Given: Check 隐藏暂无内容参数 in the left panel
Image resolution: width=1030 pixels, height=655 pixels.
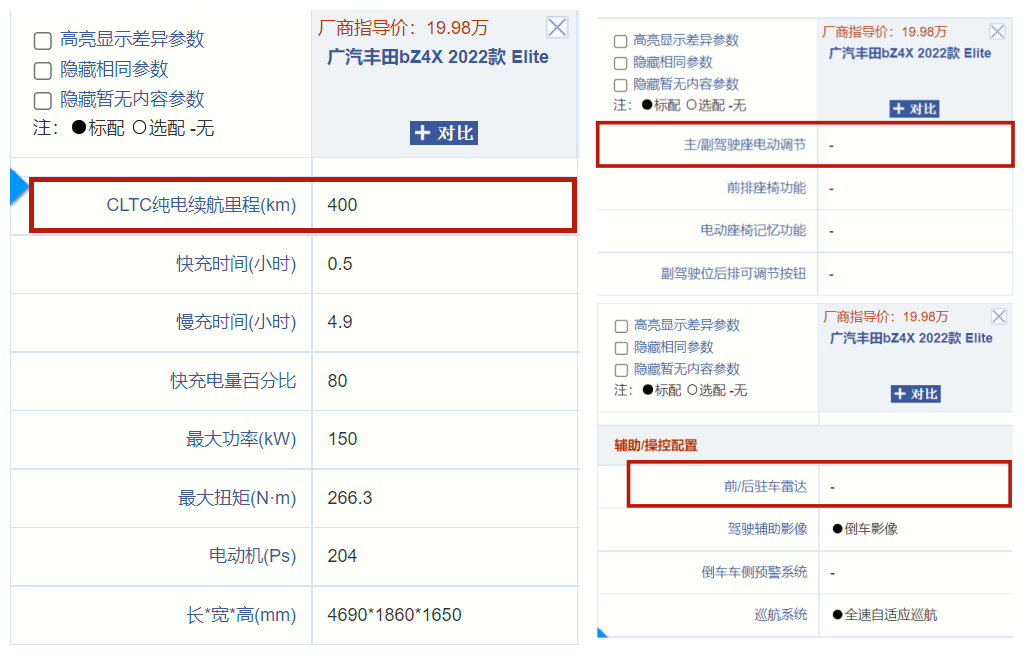Looking at the screenshot, I should click(43, 101).
